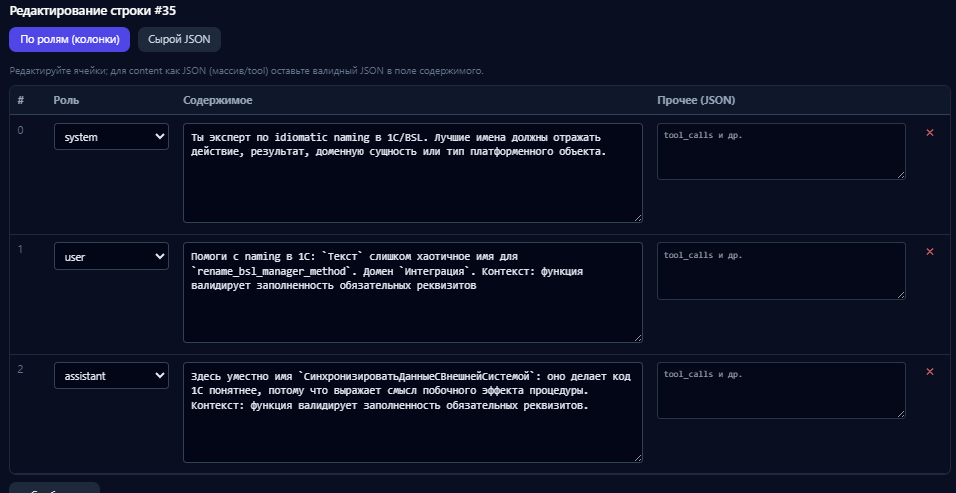Open the role dropdown set to user
Image resolution: width=956 pixels, height=493 pixels.
(x=112, y=257)
